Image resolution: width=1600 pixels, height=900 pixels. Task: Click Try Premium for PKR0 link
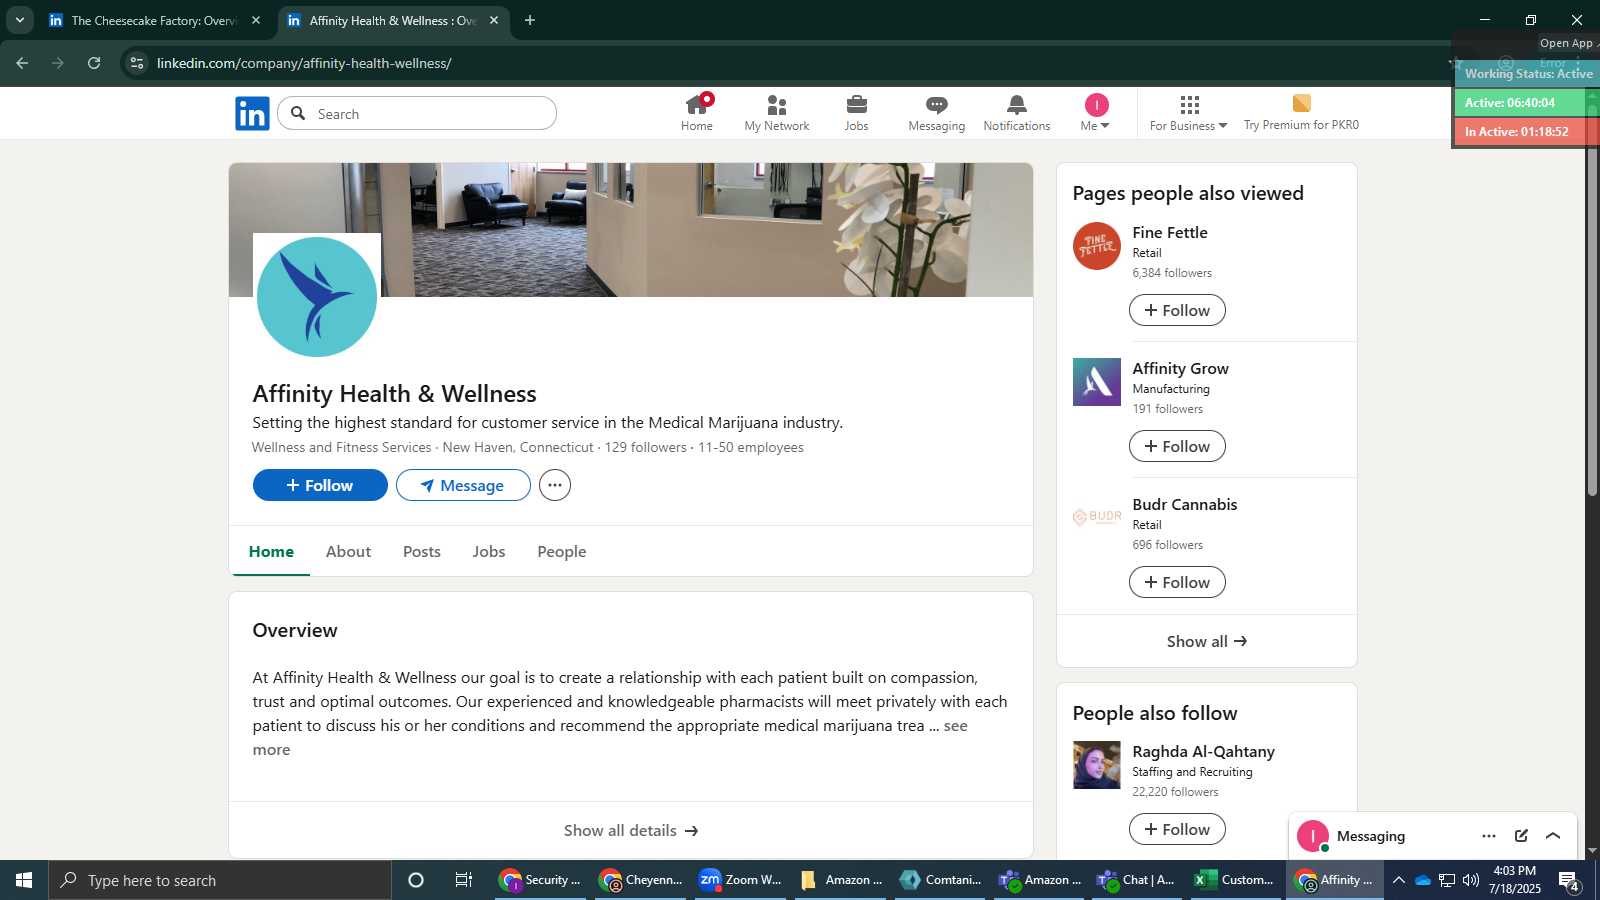[x=1301, y=125]
